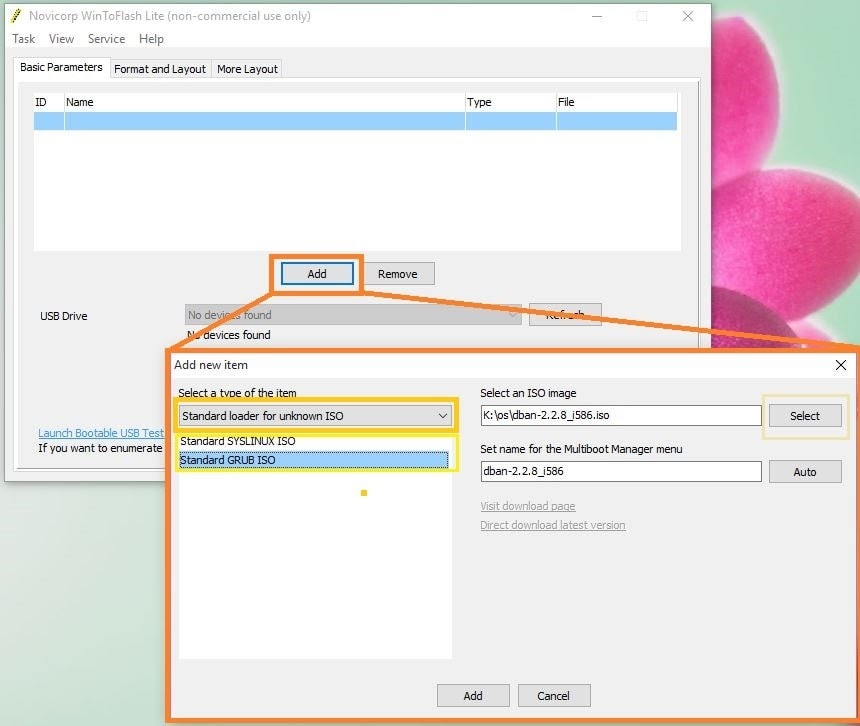This screenshot has height=726, width=860.
Task: Click the Auto button for menu name
Action: 805,471
